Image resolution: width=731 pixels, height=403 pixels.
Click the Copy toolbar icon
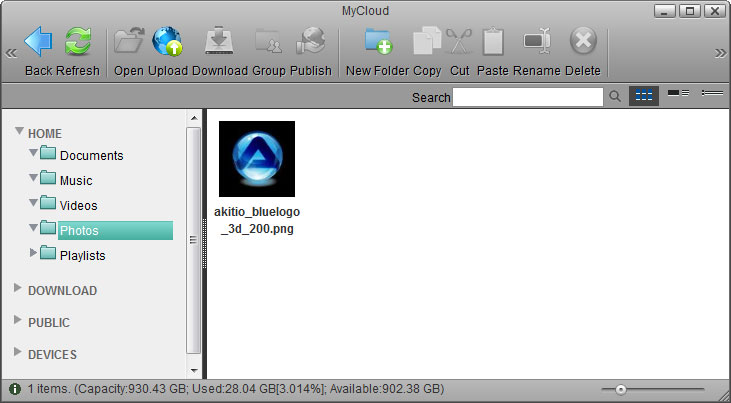pos(427,42)
